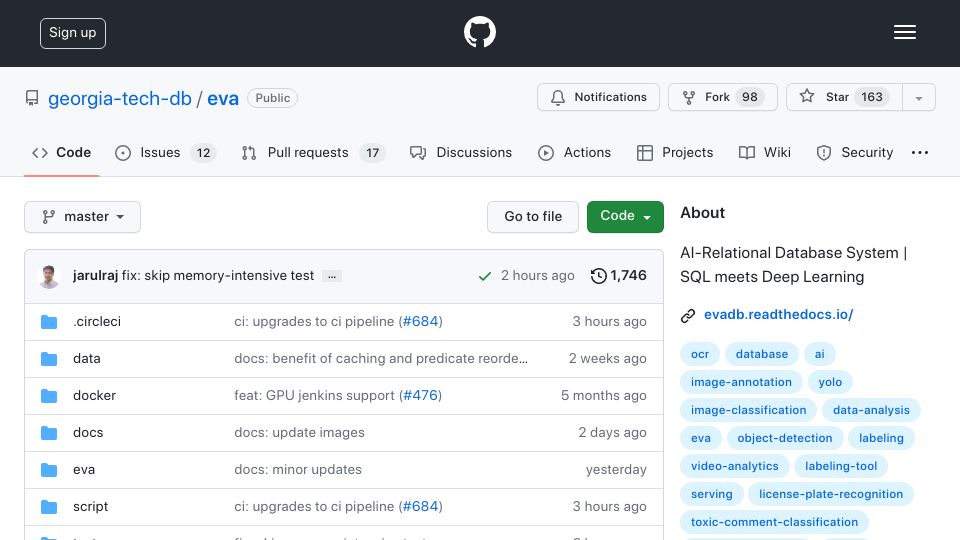The height and width of the screenshot is (540, 960).
Task: Open the video-analytics topic tag
Action: (735, 467)
